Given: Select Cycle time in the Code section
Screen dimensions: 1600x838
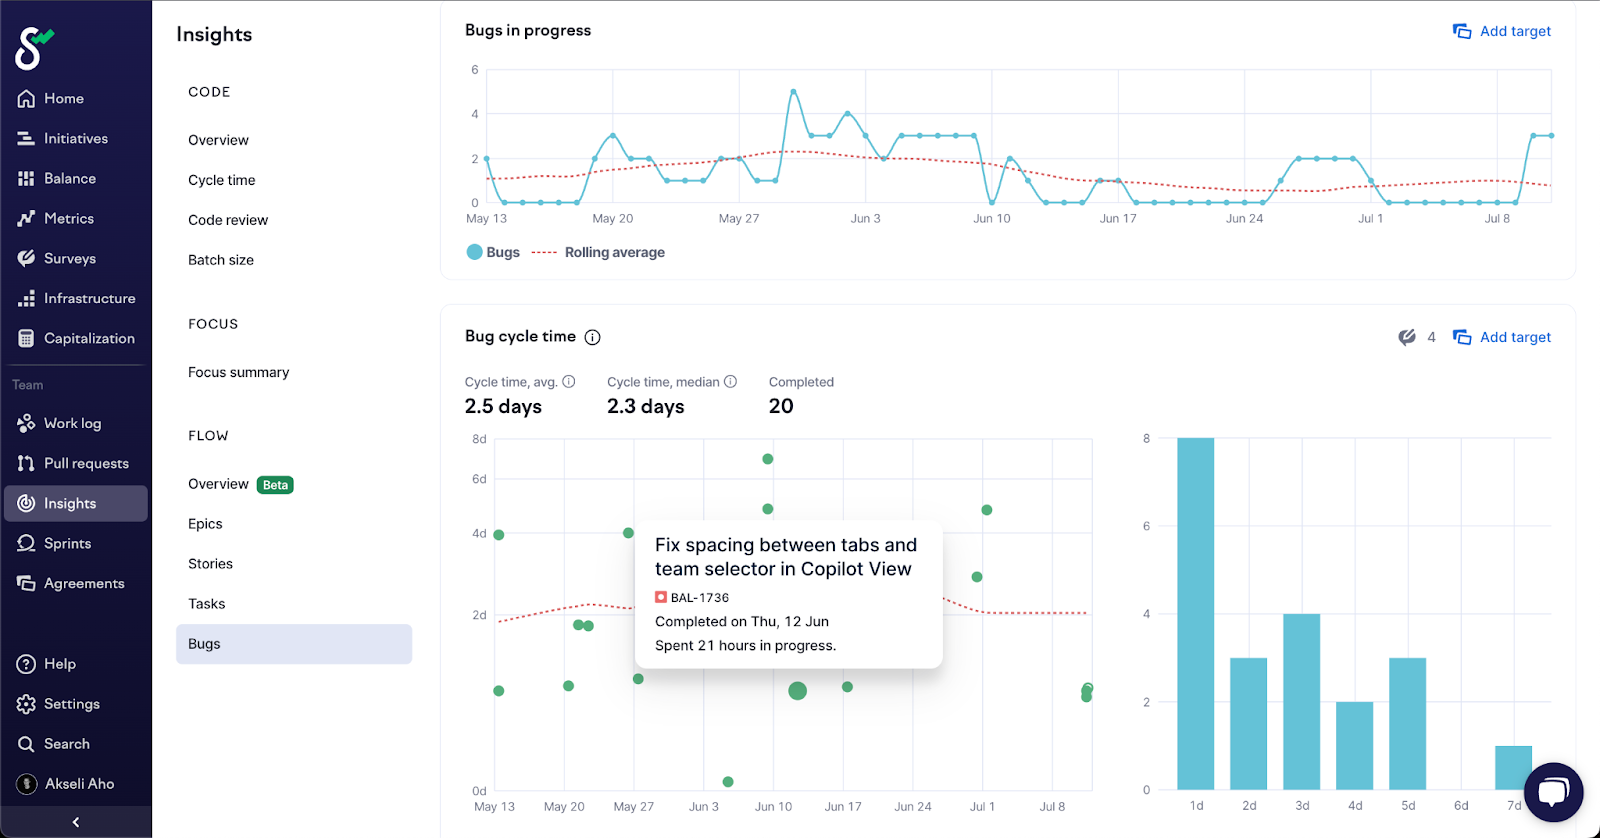Looking at the screenshot, I should pyautogui.click(x=222, y=180).
